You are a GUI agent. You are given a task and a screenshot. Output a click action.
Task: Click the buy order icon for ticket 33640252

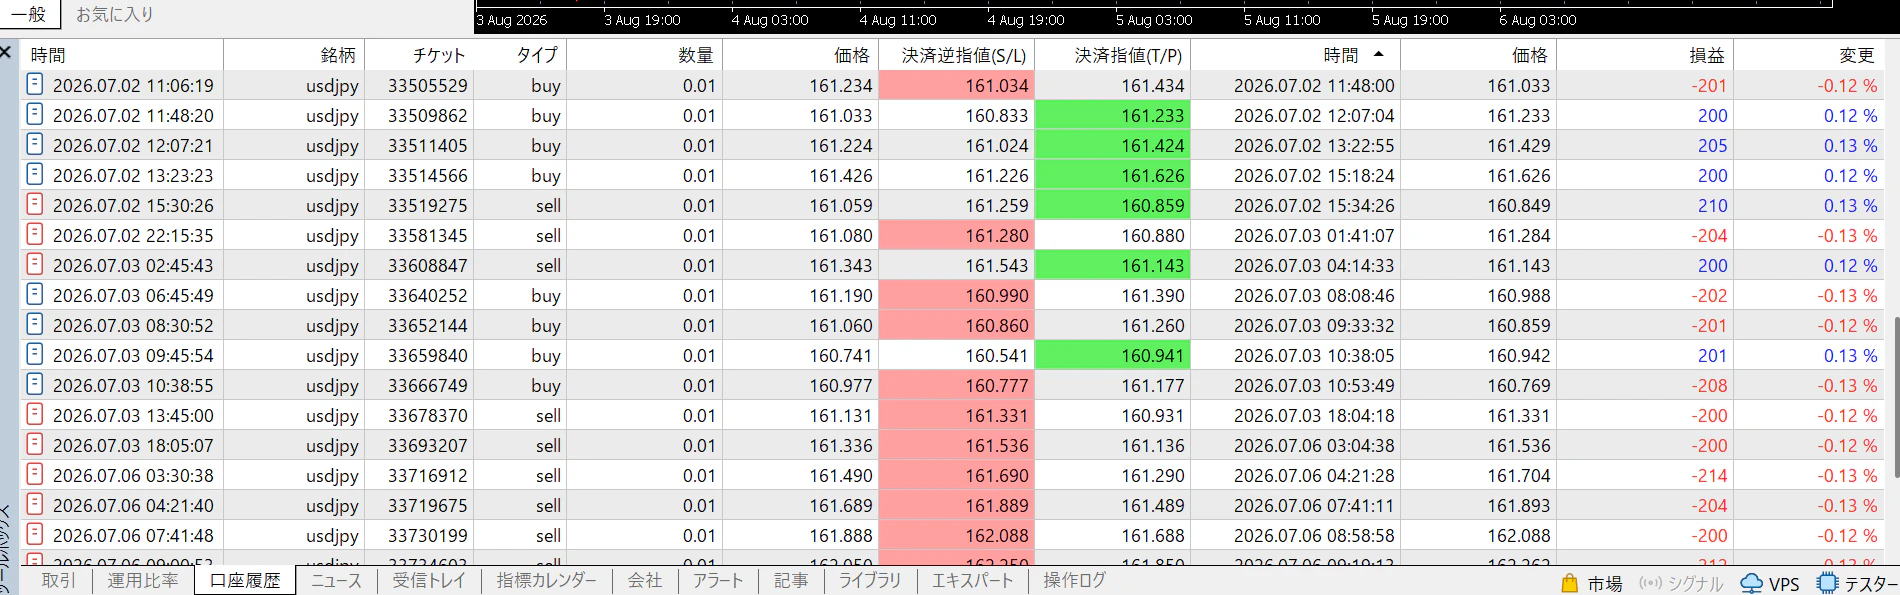point(34,294)
